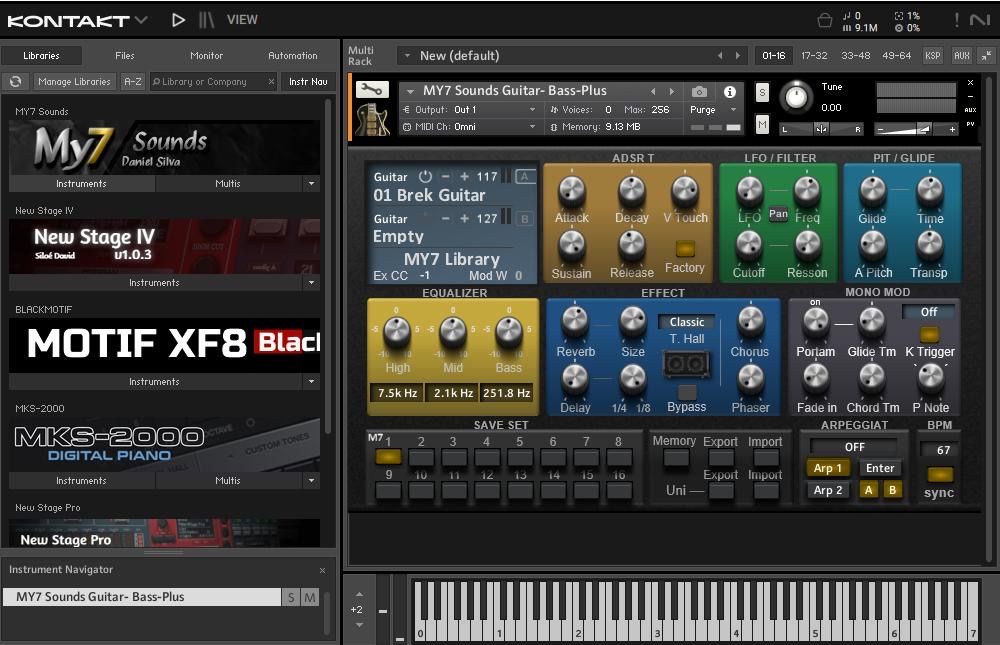Toggle the Memory button
The image size is (1000, 645).
point(675,457)
